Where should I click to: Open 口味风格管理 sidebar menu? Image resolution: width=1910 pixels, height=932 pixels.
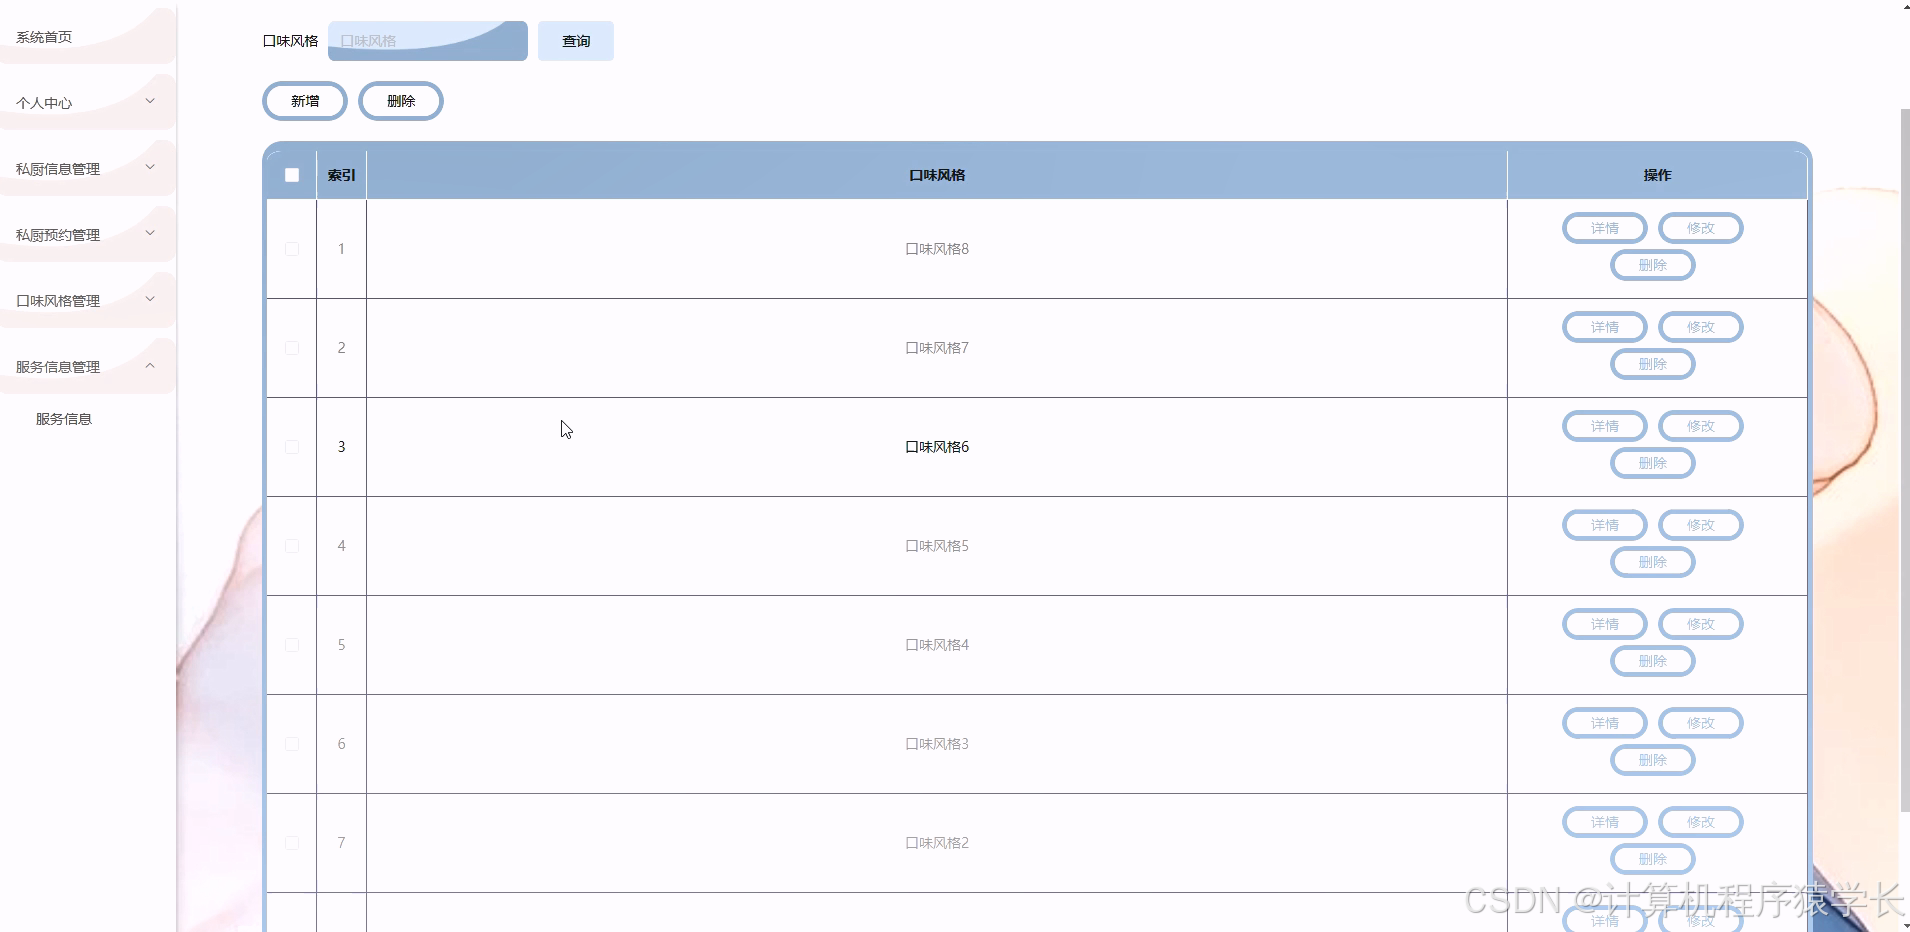click(88, 301)
